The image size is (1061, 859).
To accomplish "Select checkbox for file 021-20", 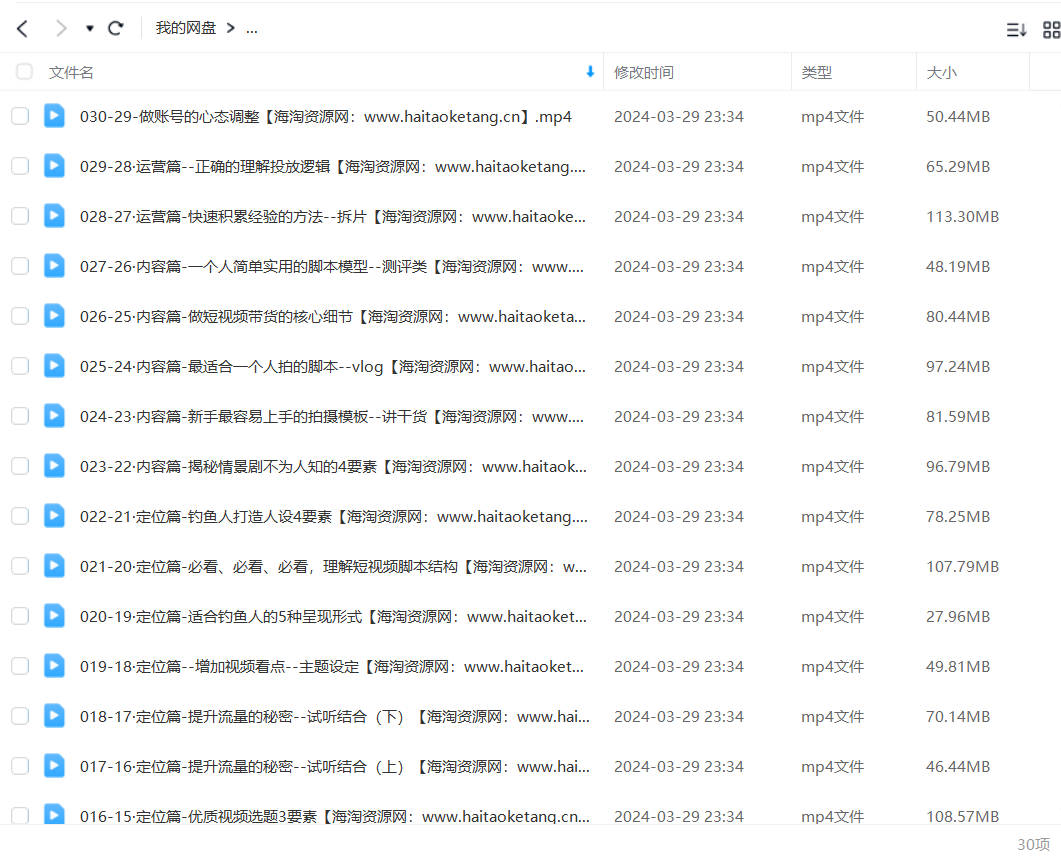I will tap(20, 566).
